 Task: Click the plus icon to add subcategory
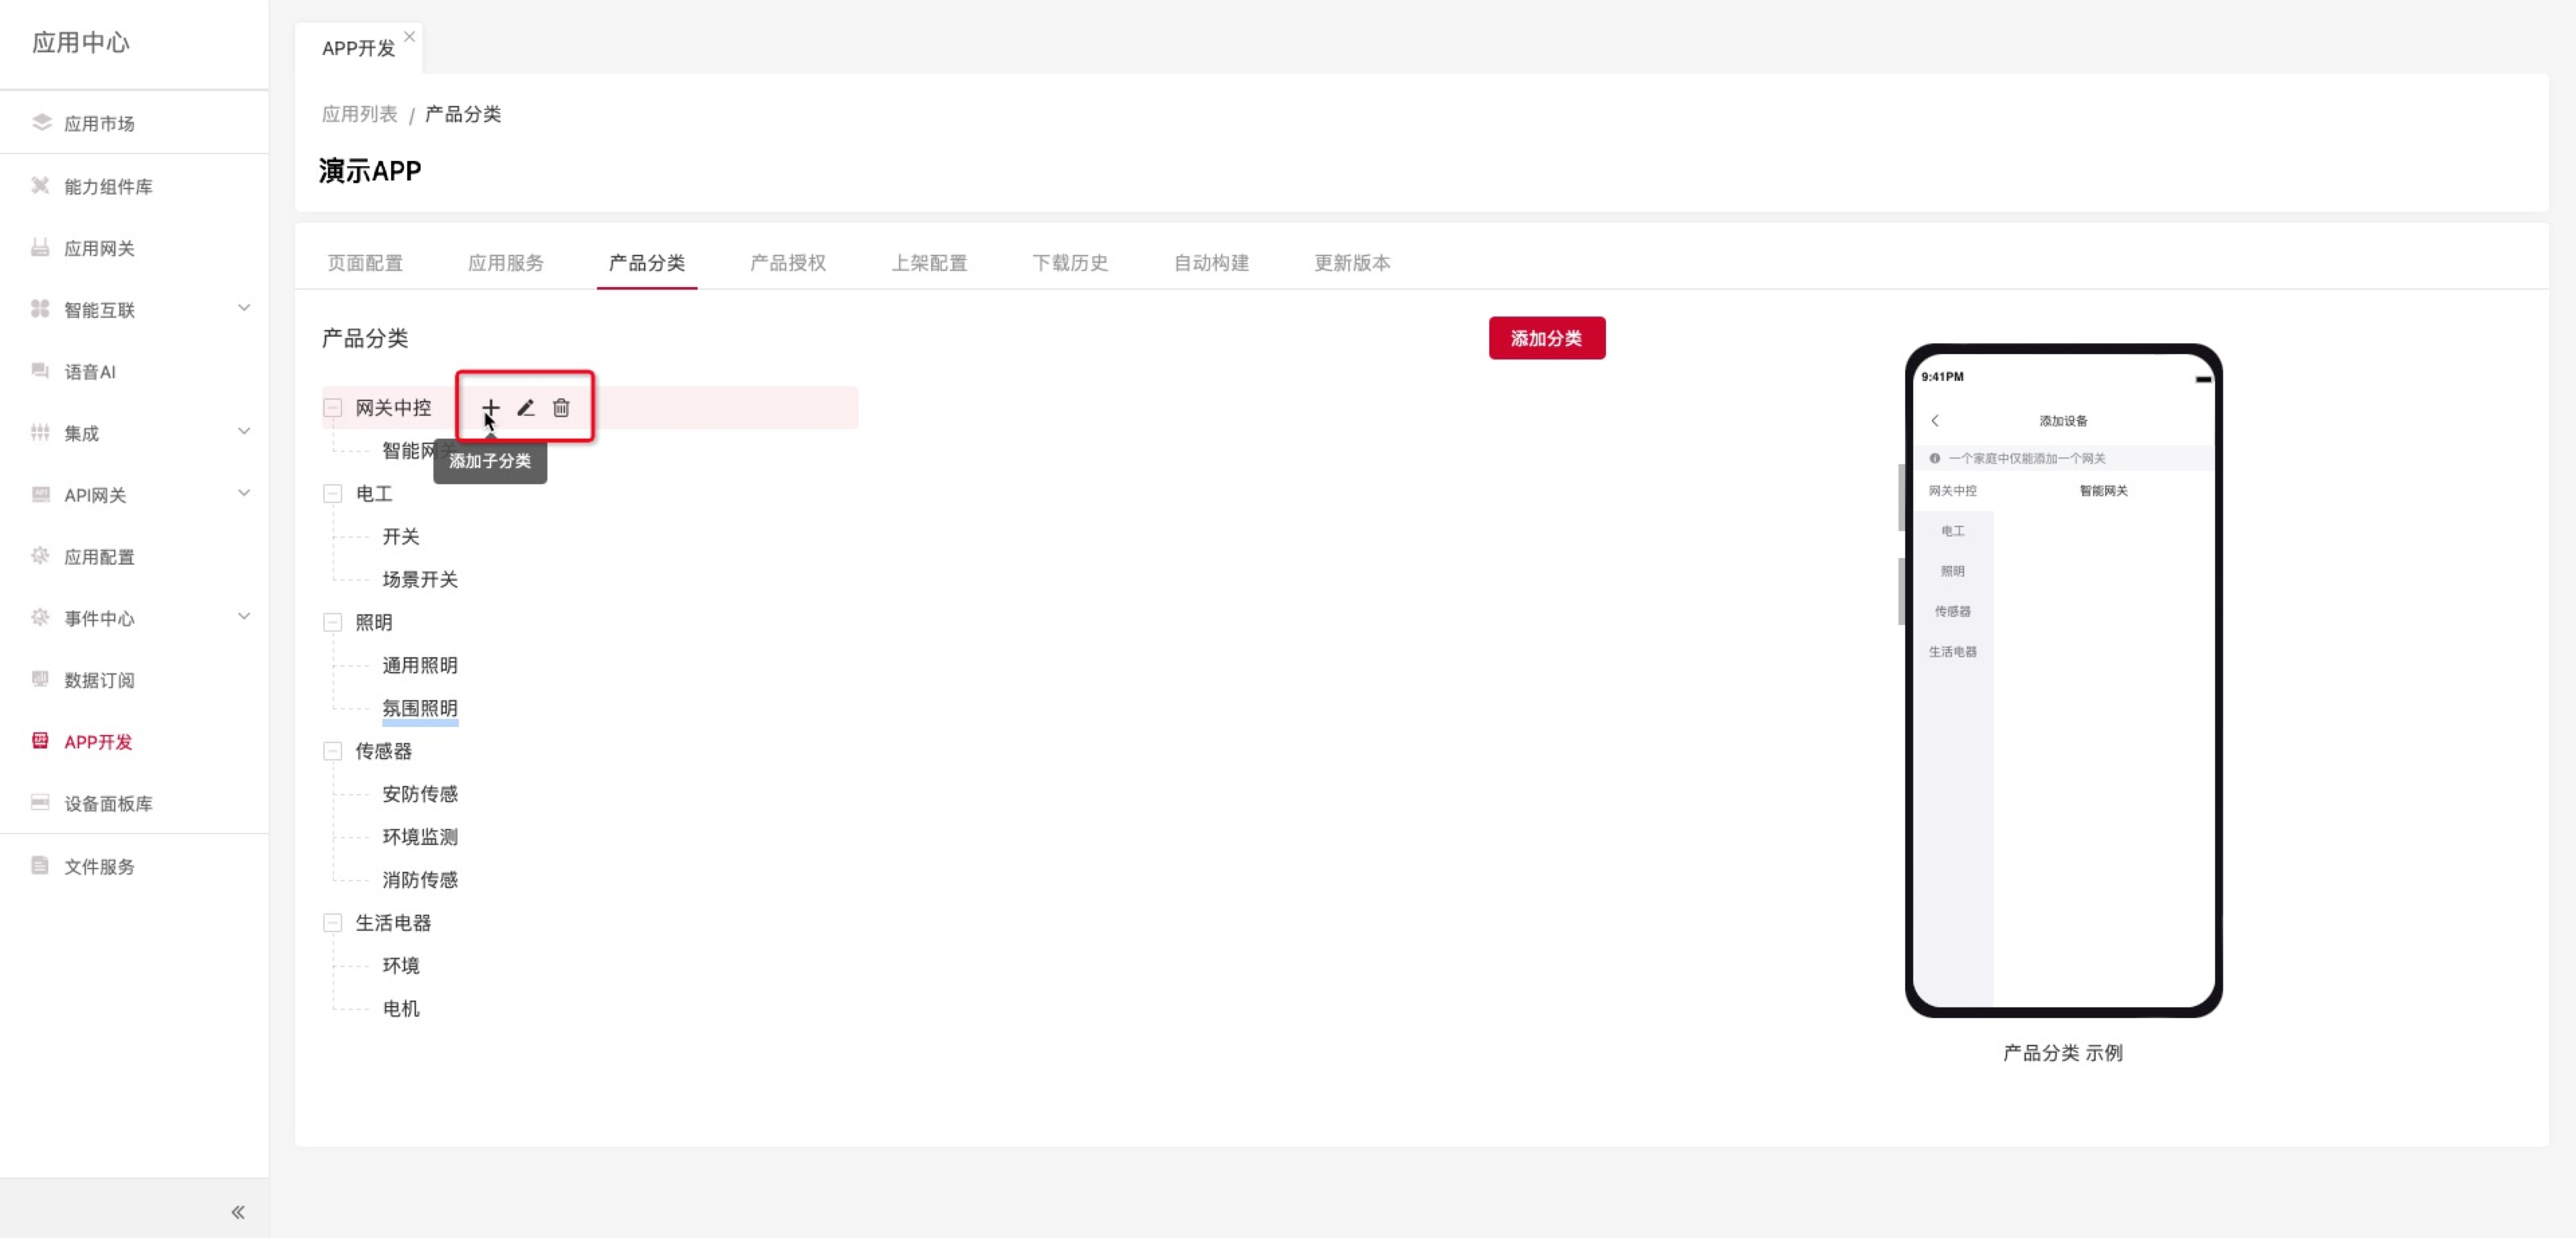pyautogui.click(x=490, y=407)
